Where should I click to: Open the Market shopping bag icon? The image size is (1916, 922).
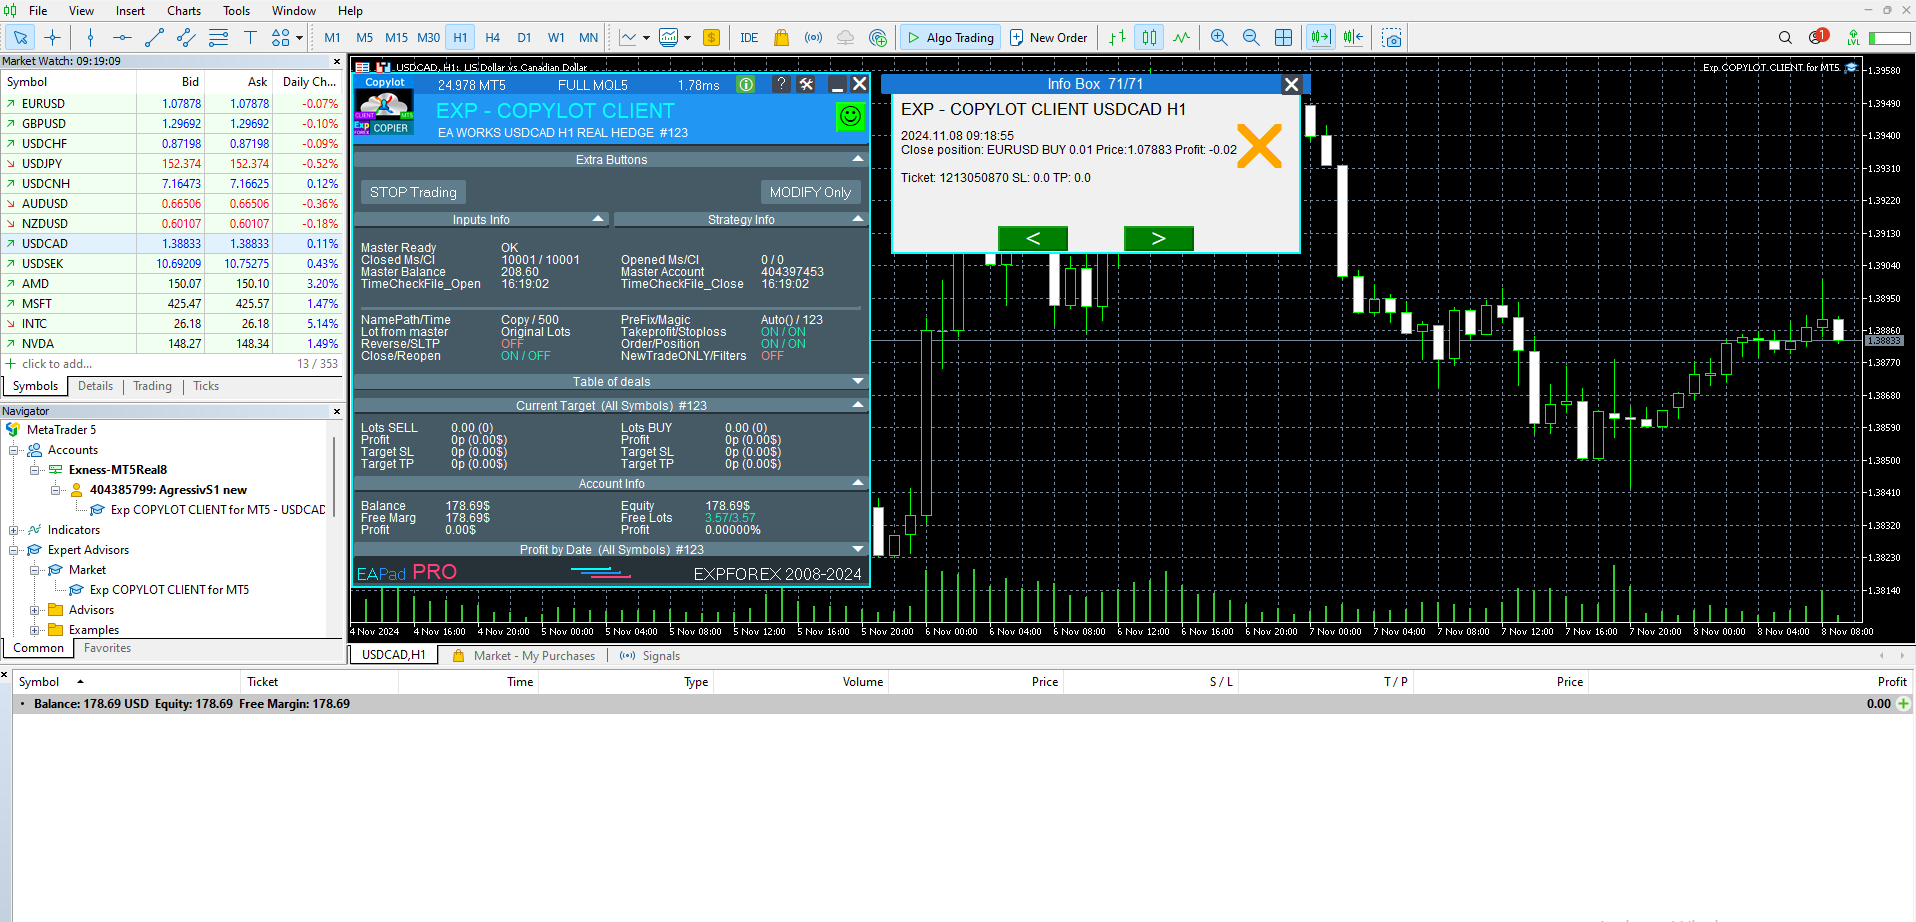(781, 38)
